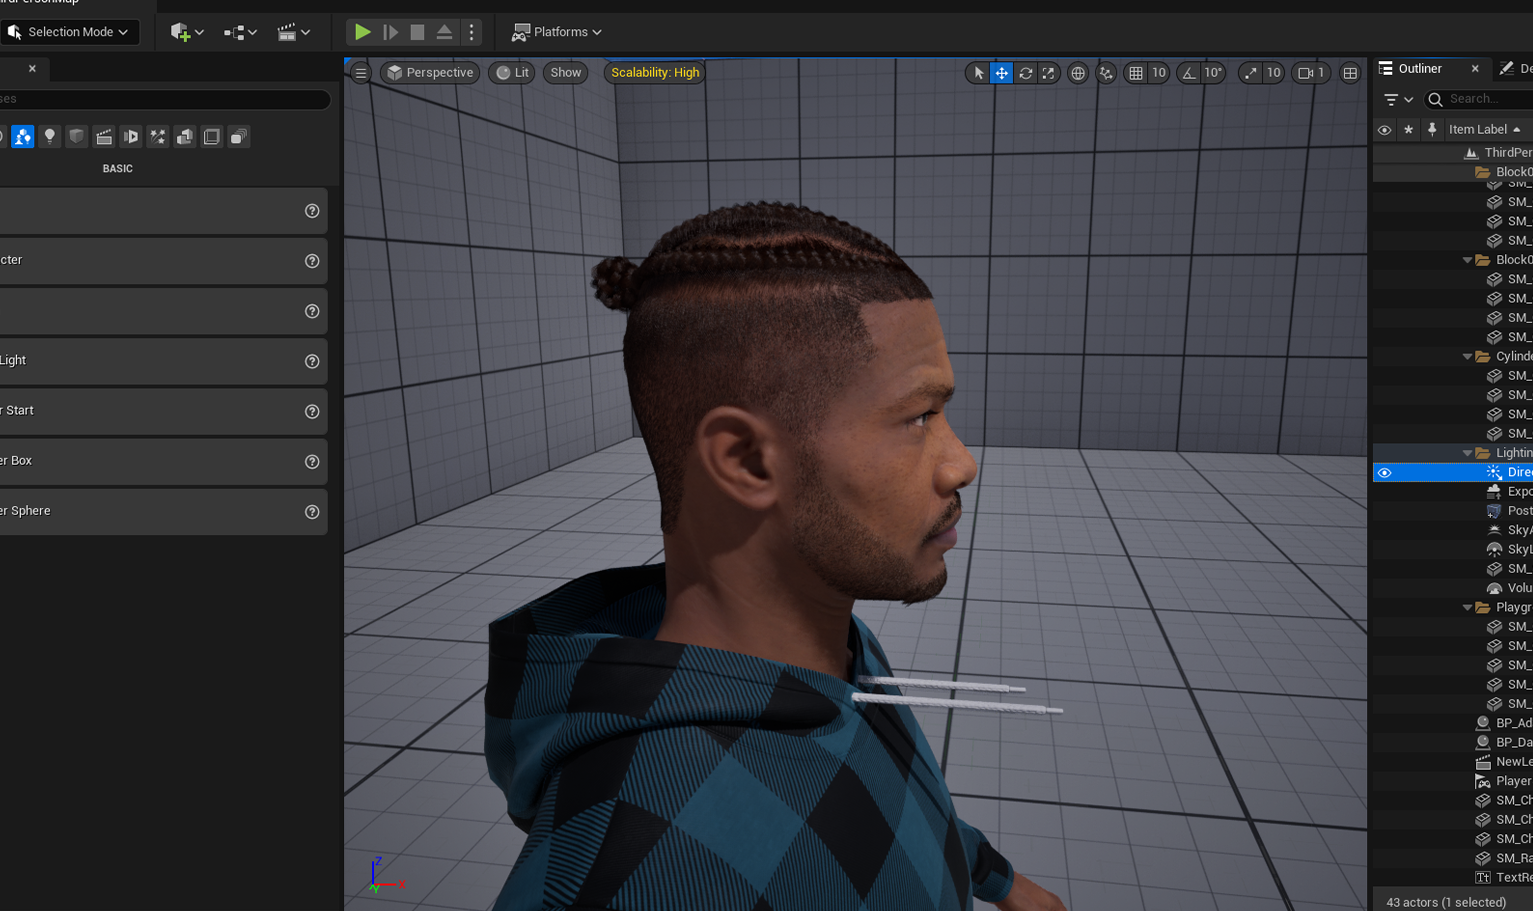Open help for the Trigger Box row
This screenshot has height=911, width=1533.
312,461
